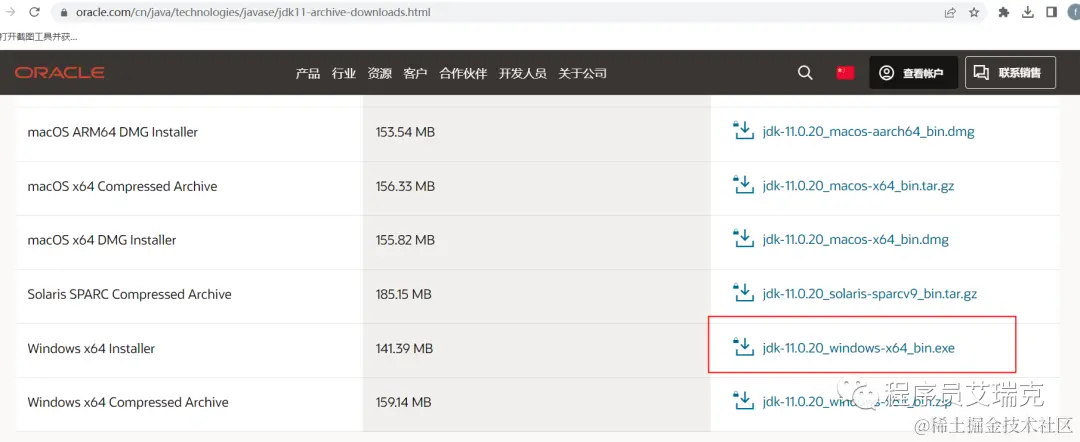The image size is (1080, 442).
Task: Open browser extensions puzzle icon
Action: (x=1004, y=12)
